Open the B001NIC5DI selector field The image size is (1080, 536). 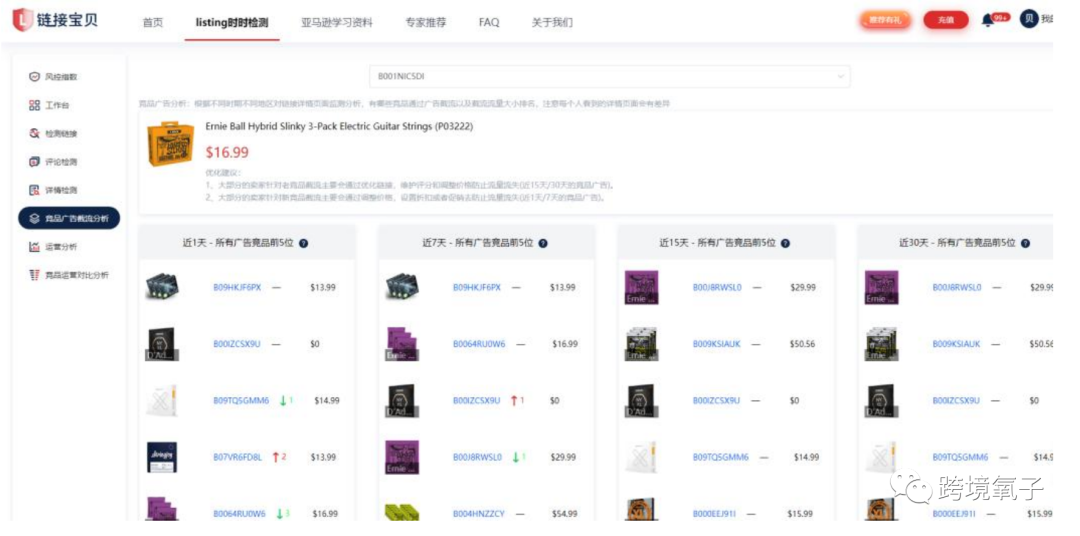pyautogui.click(x=610, y=76)
